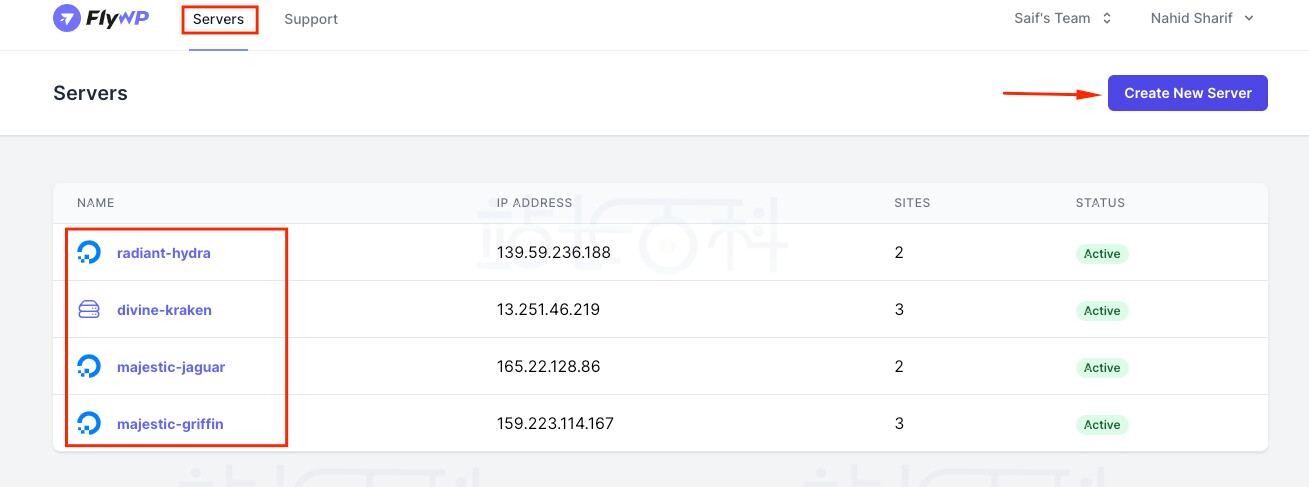This screenshot has width=1309, height=487.
Task: Click the Active badge for majestic-griffin
Action: pyautogui.click(x=1102, y=425)
